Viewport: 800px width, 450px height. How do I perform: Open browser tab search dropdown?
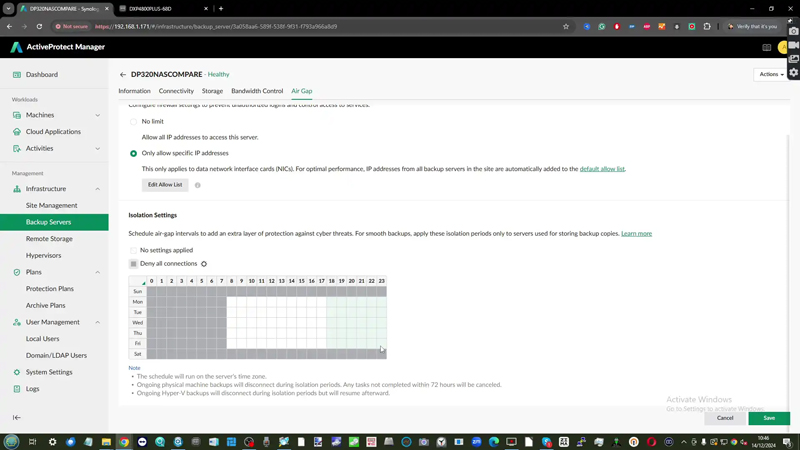[9, 9]
